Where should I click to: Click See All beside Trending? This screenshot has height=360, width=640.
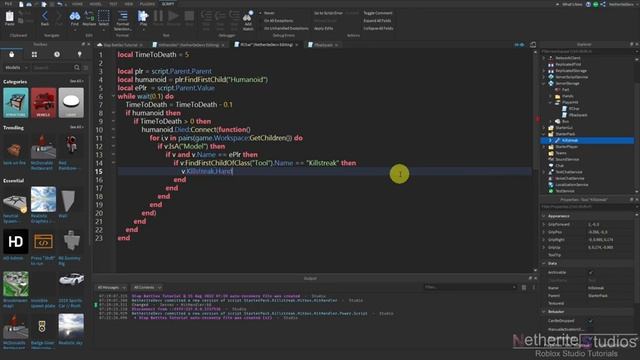(76, 127)
